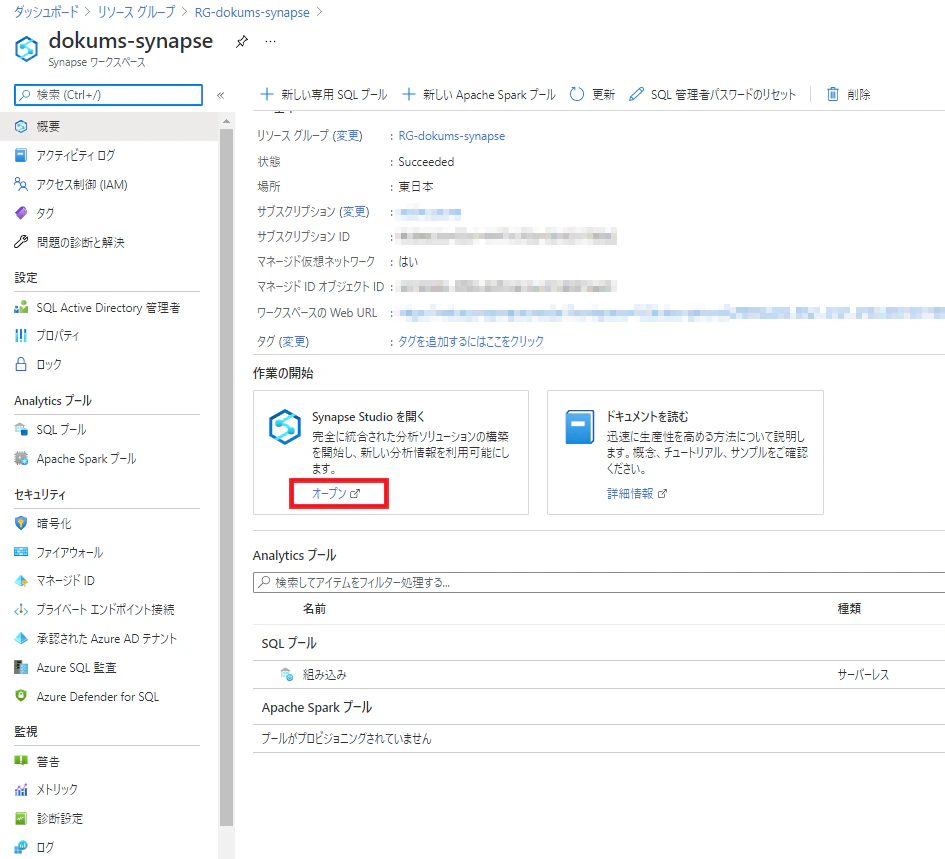Open the 概要 overview menu item

109,127
